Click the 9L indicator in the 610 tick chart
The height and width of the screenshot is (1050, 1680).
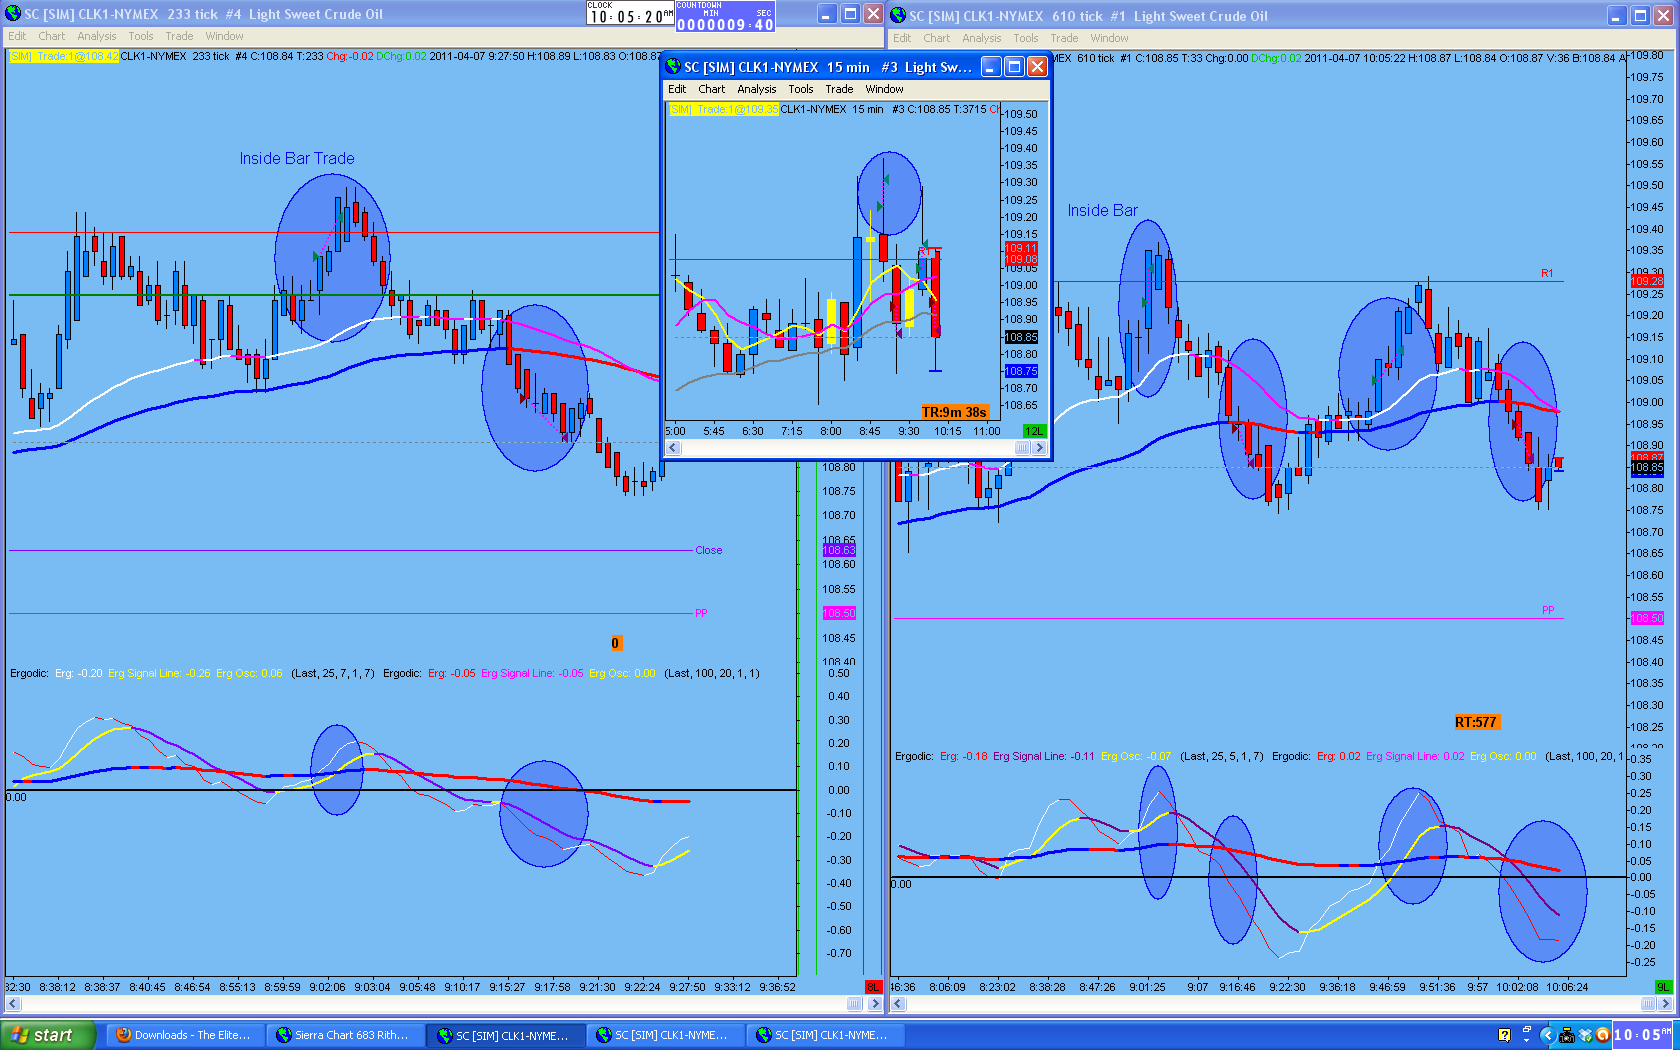tap(1664, 987)
